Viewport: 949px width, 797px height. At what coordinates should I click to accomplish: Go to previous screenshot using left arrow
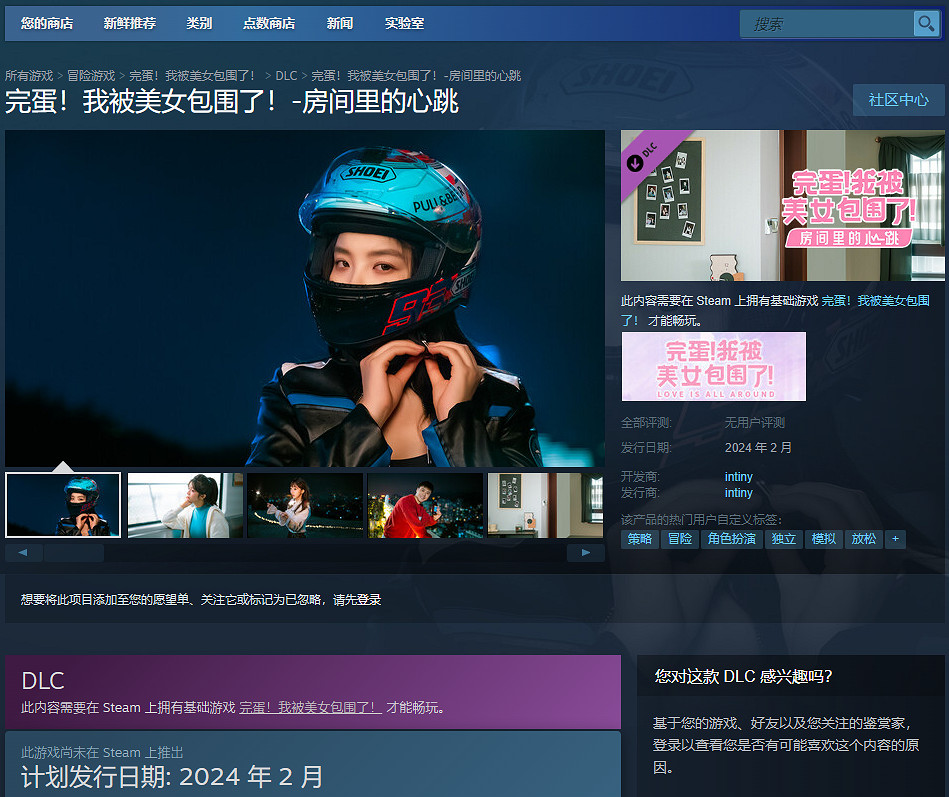[23, 551]
